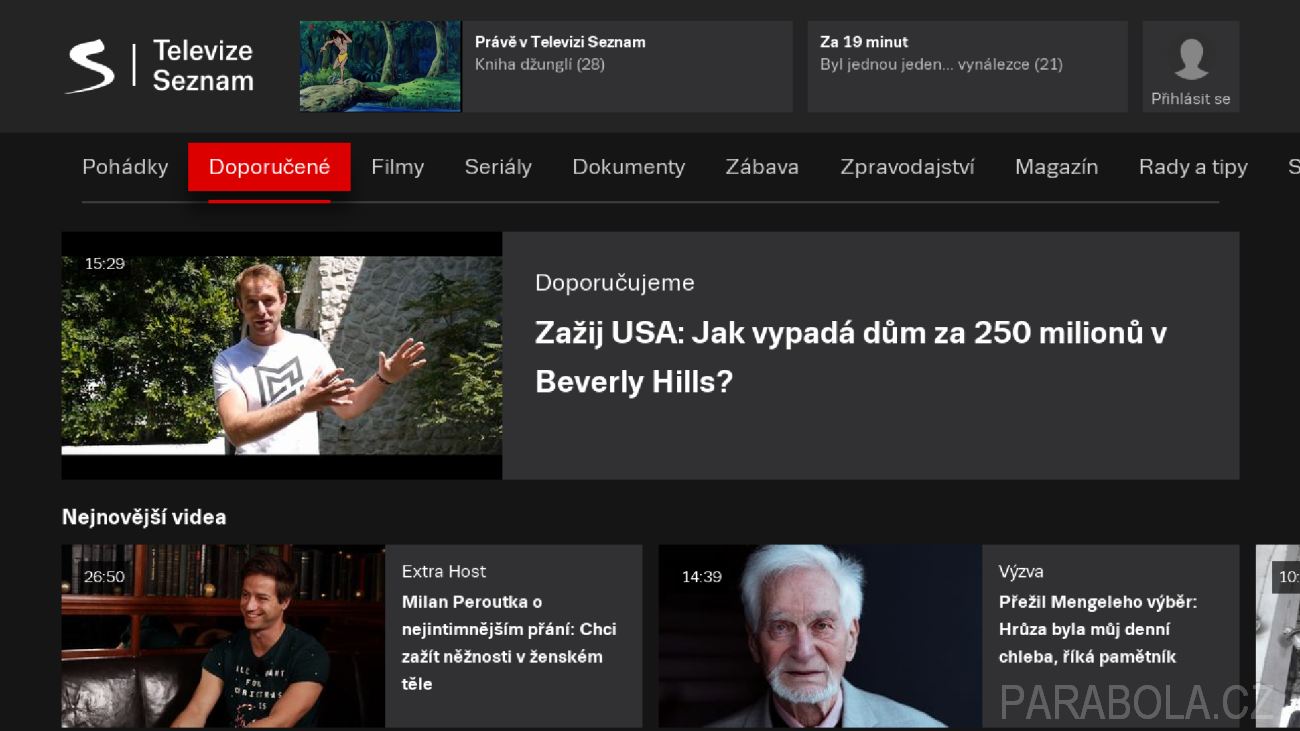This screenshot has width=1300, height=731.
Task: Click the Byl jednou jeden vynálezce text
Action: [941, 64]
